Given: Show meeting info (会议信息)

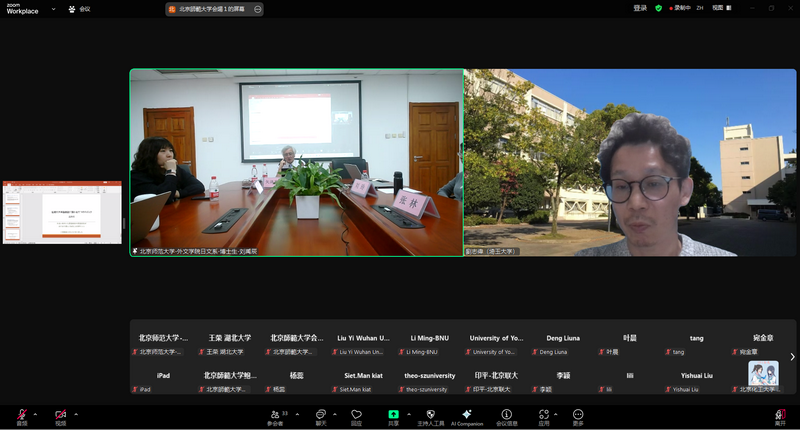Looking at the screenshot, I should click(x=507, y=415).
